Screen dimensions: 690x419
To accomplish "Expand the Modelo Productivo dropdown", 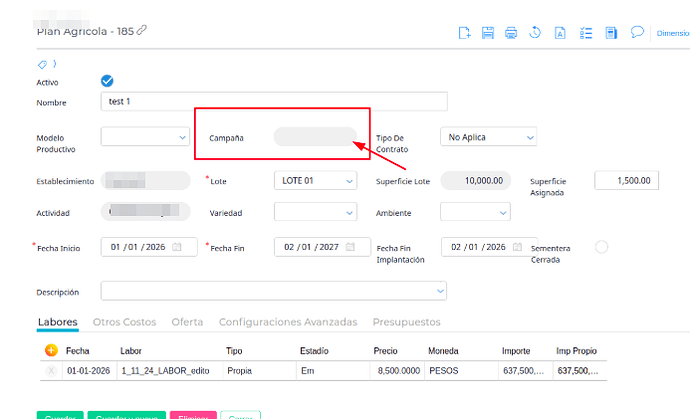I will tap(145, 137).
